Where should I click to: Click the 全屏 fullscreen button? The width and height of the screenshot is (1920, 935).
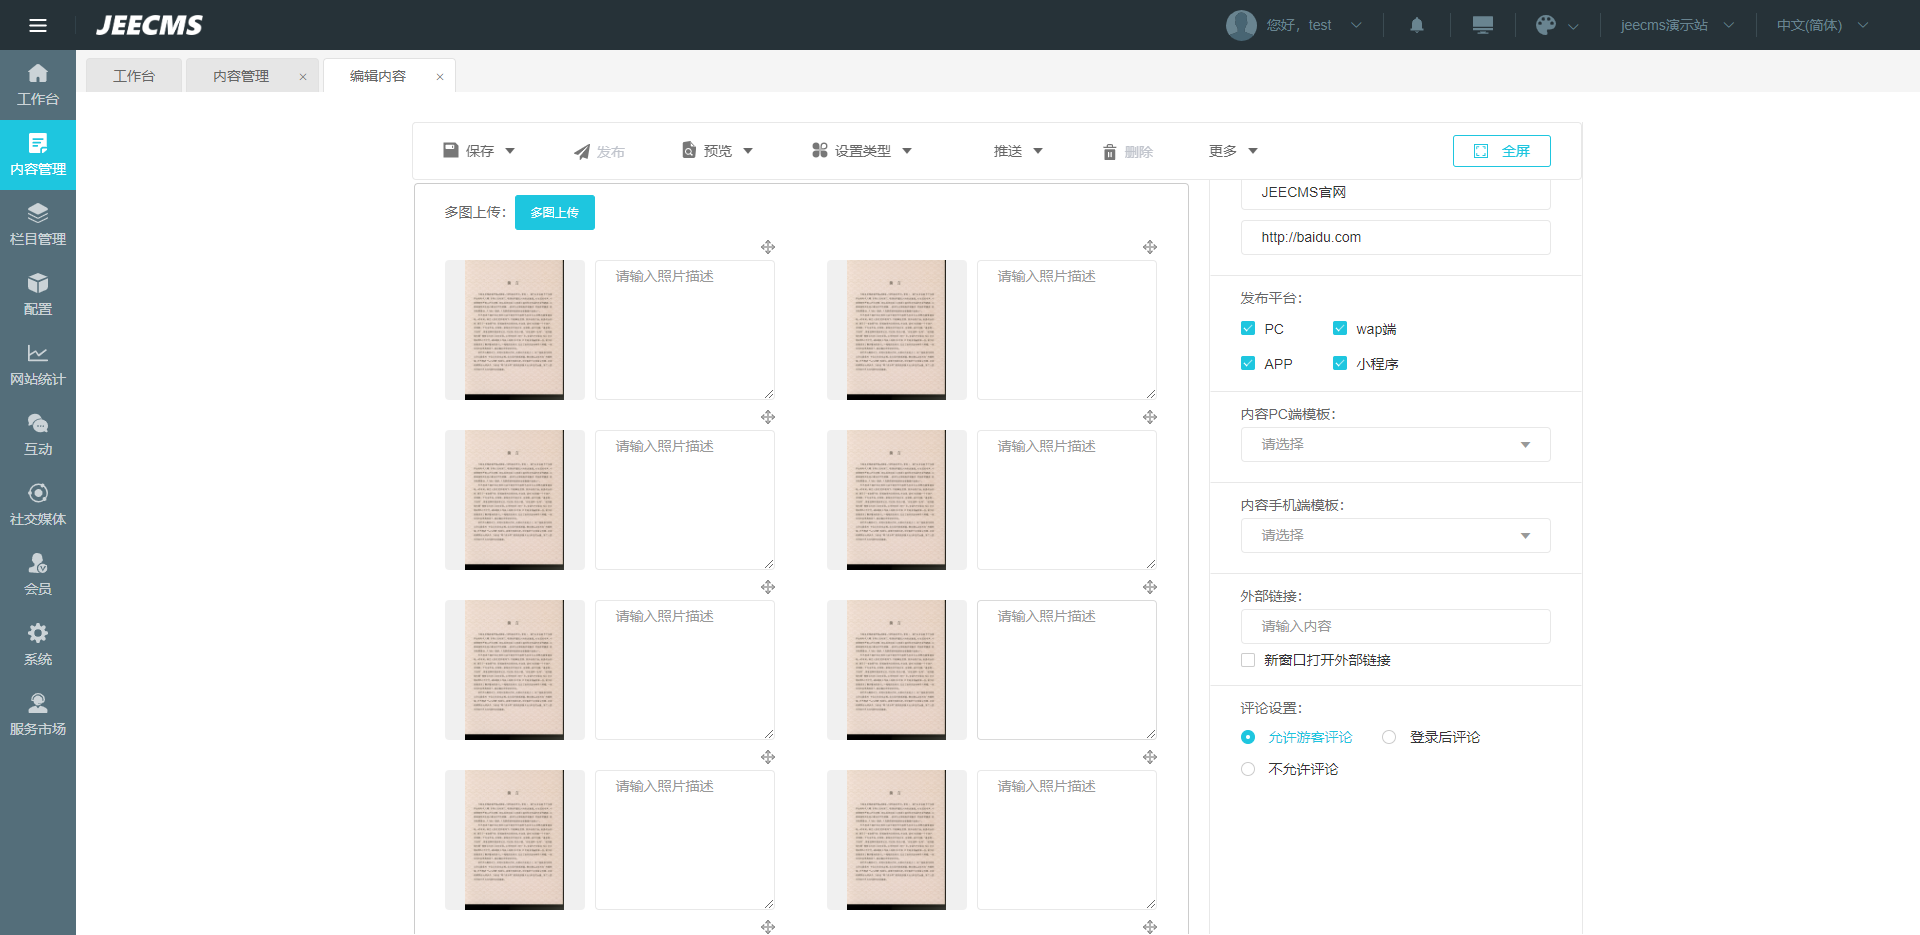coord(1501,151)
